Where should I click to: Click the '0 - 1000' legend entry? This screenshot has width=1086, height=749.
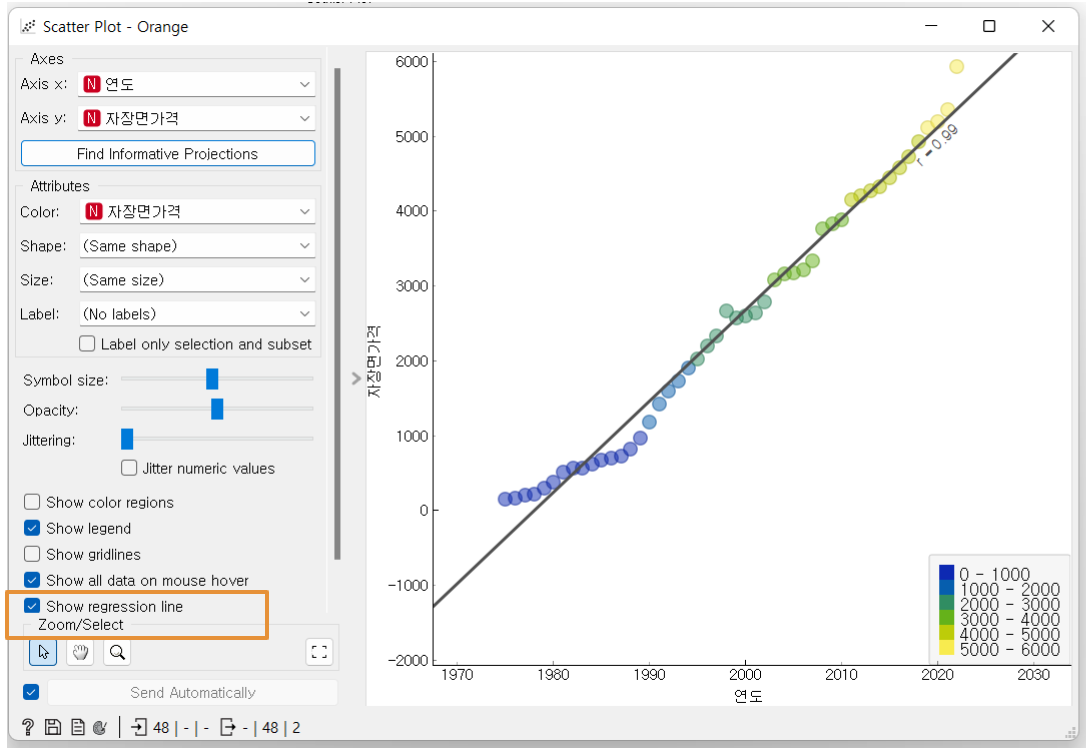pos(984,574)
